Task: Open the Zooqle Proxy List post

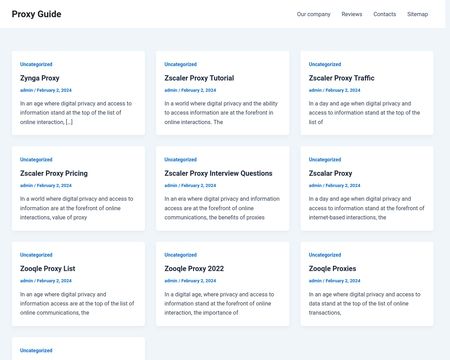Action: tap(47, 269)
